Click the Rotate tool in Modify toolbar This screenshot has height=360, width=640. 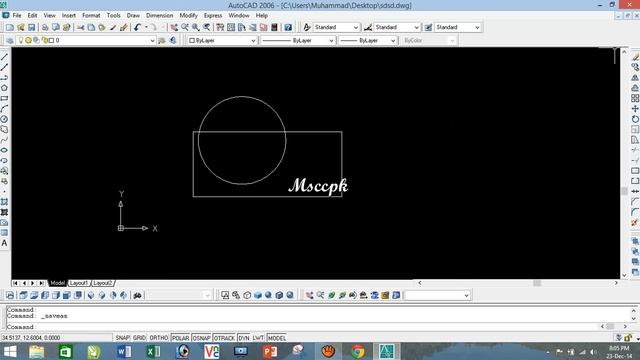point(635,119)
